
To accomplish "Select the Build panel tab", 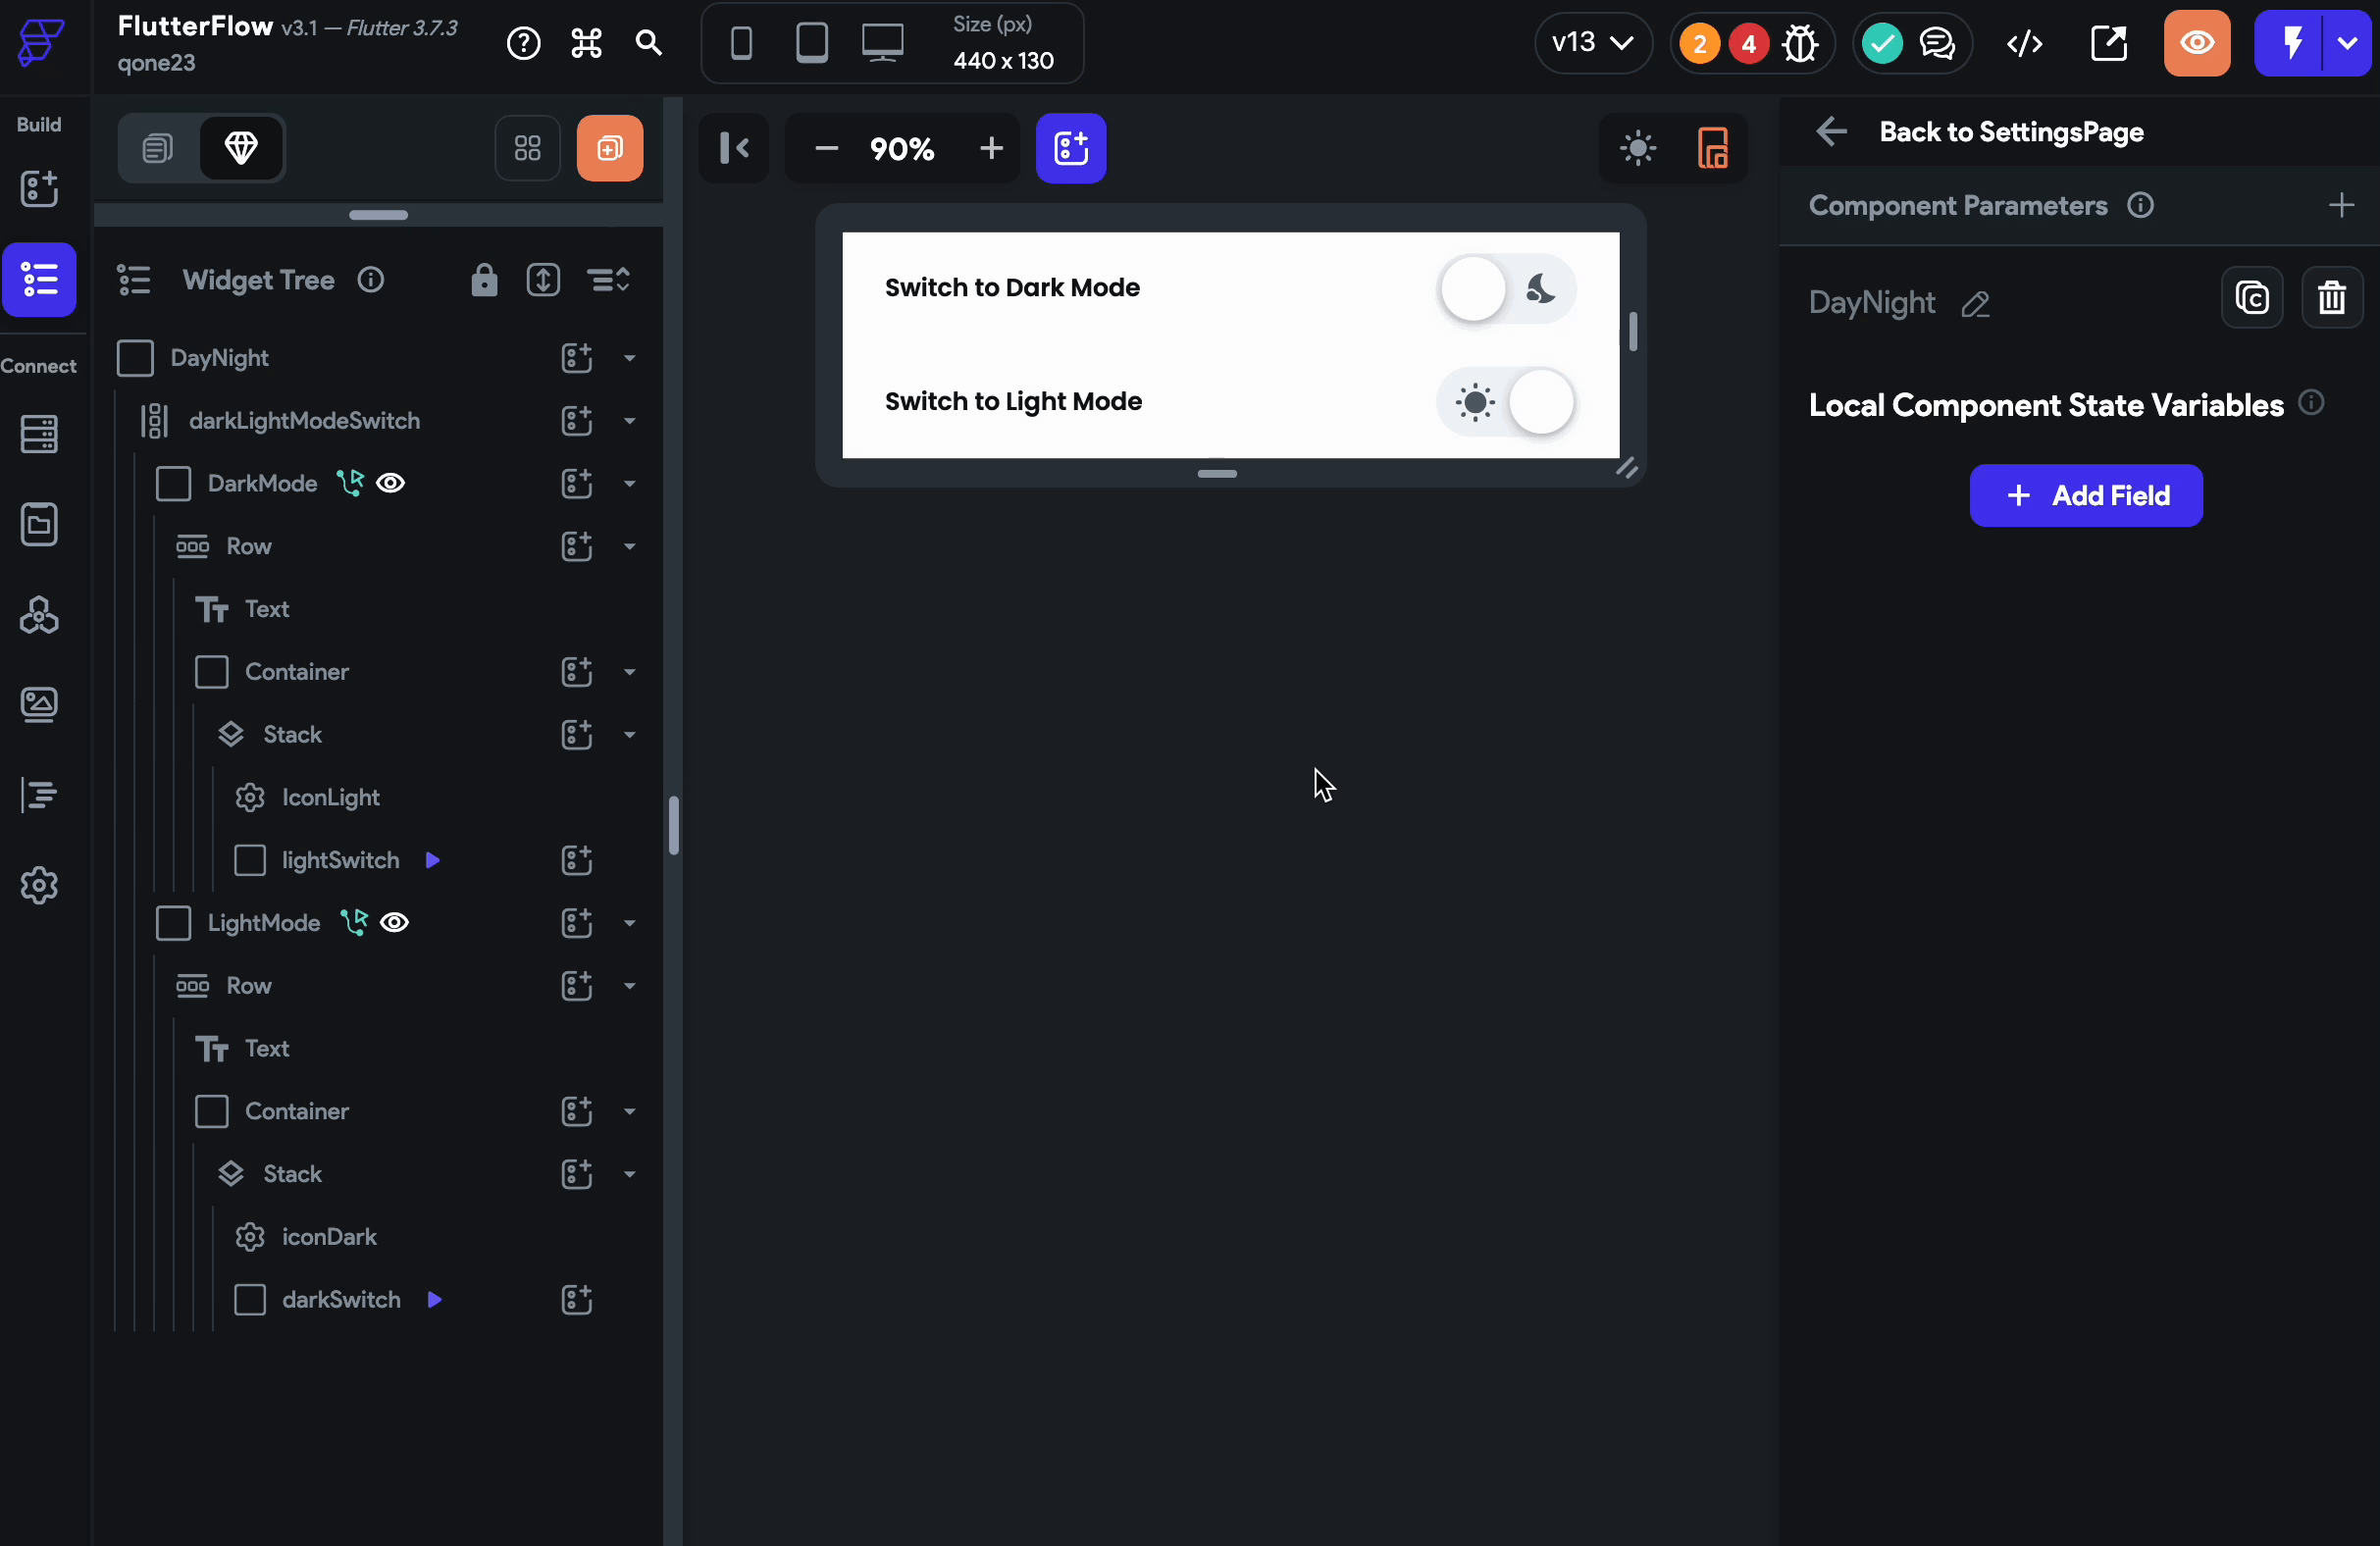I will (x=38, y=124).
